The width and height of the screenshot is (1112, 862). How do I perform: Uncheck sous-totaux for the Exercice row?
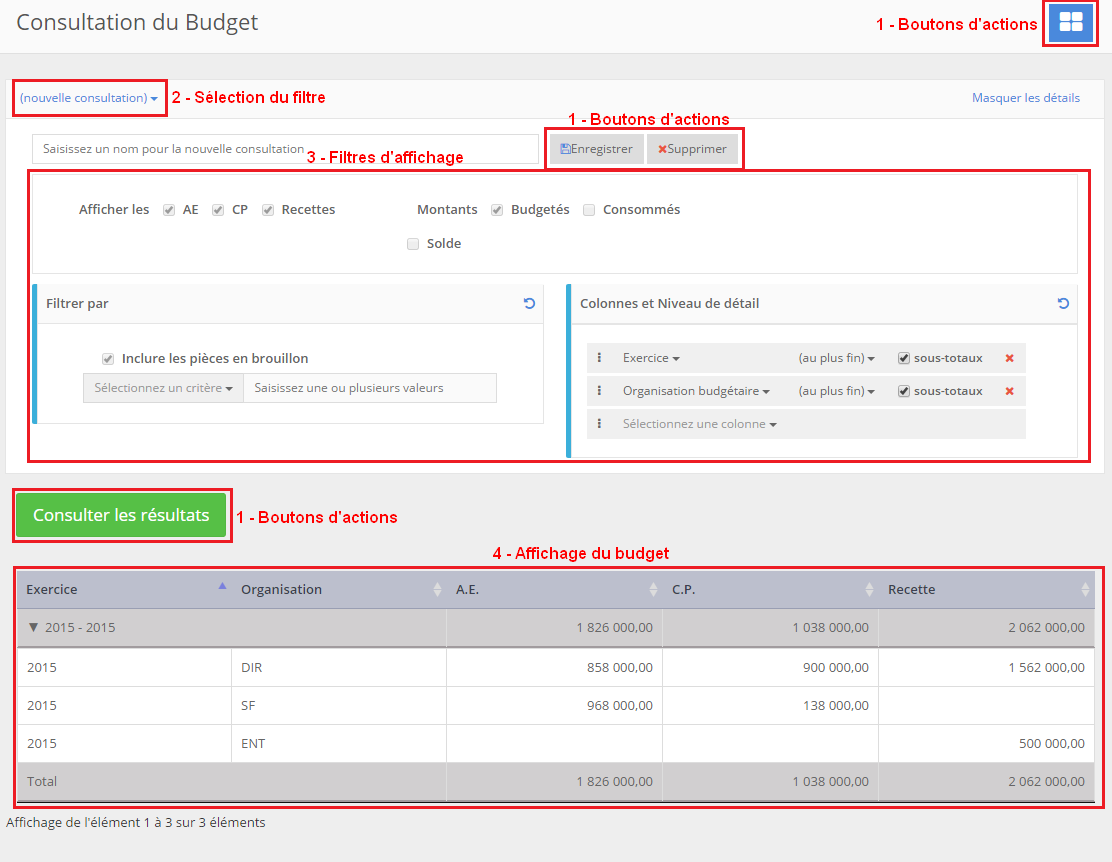click(x=904, y=358)
